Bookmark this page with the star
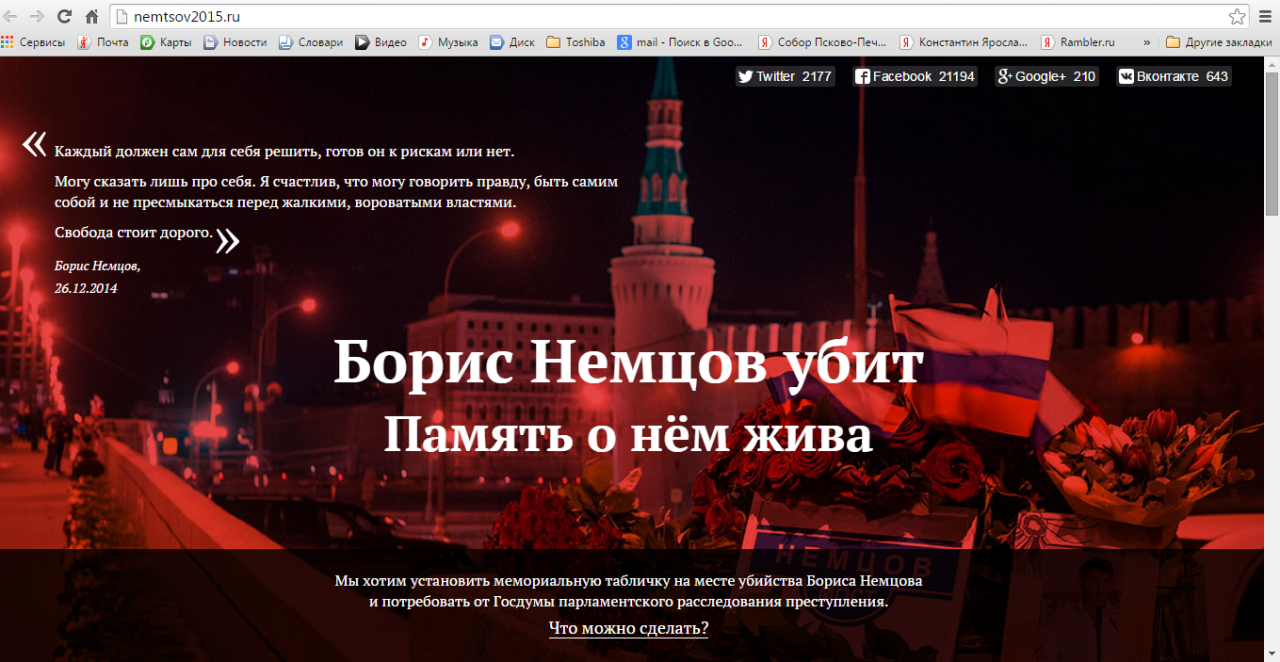1280x662 pixels. point(1237,16)
